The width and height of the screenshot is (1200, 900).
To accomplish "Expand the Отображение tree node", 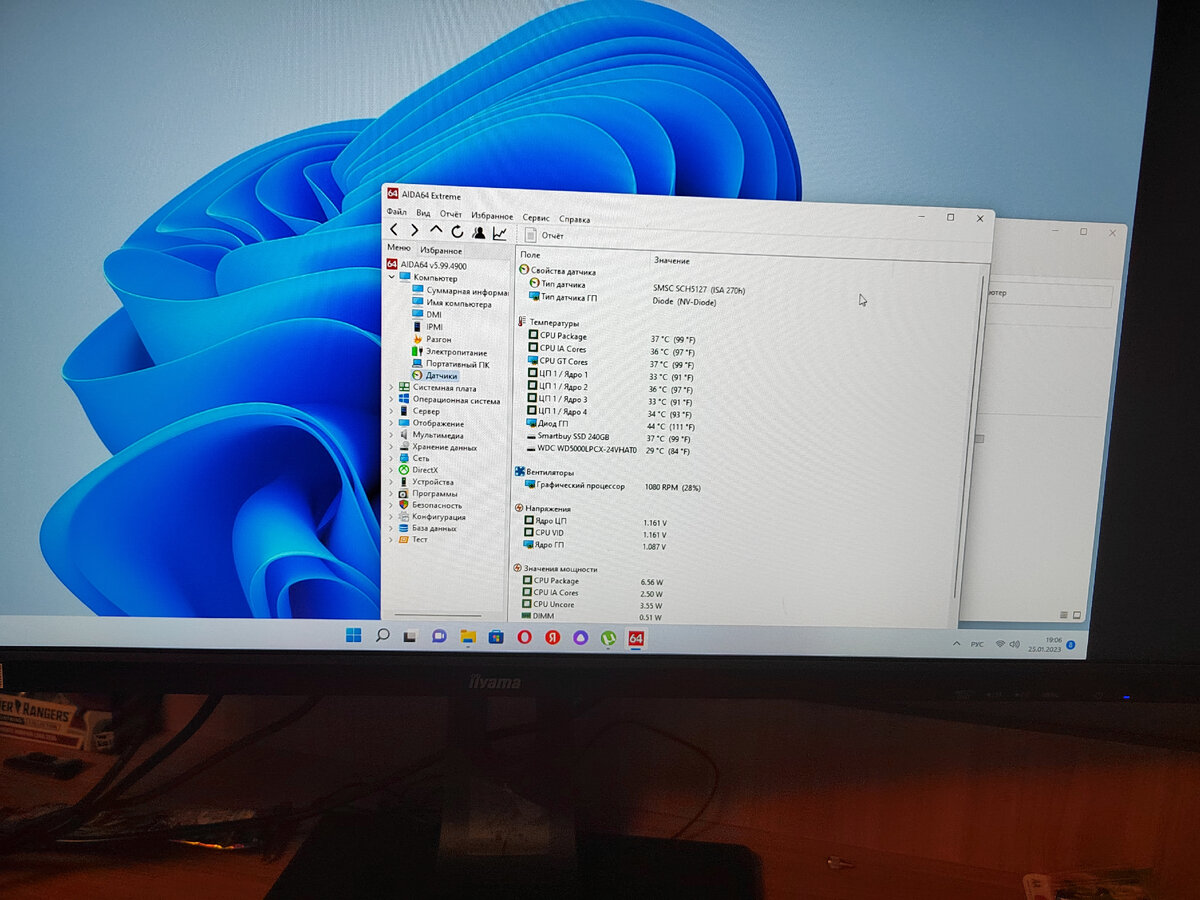I will [391, 423].
